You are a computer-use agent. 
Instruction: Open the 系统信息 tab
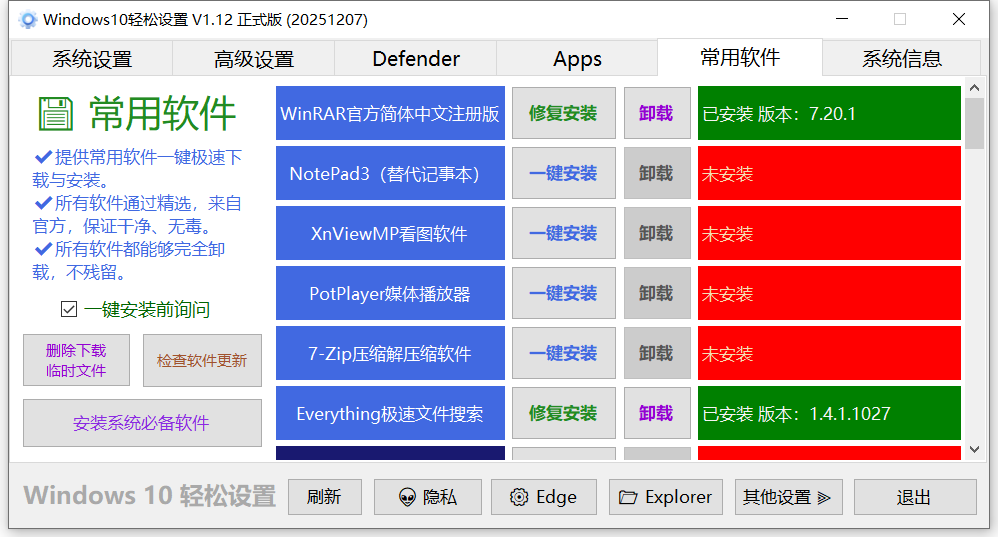(x=902, y=59)
